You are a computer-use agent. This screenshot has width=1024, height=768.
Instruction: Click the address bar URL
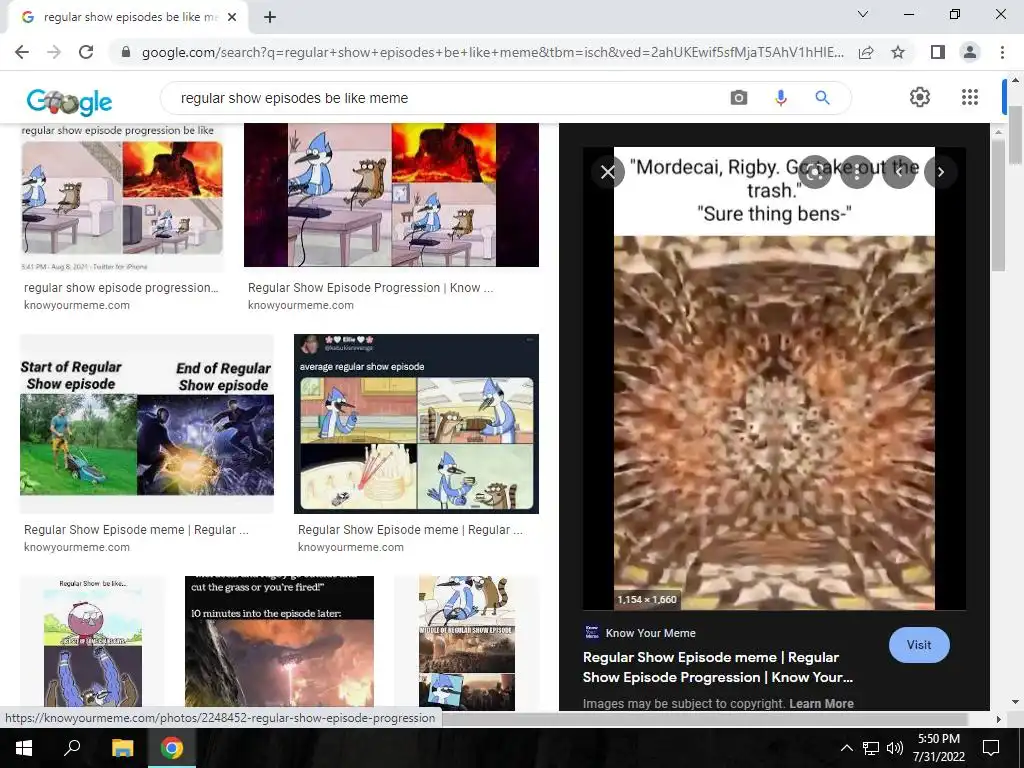pos(492,52)
